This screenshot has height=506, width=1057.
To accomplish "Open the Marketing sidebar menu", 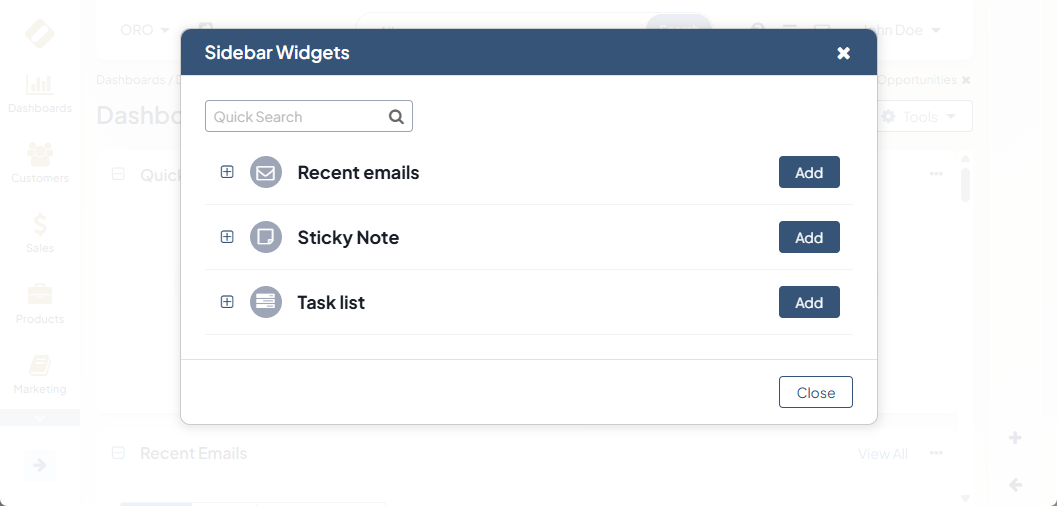I will click(x=40, y=374).
